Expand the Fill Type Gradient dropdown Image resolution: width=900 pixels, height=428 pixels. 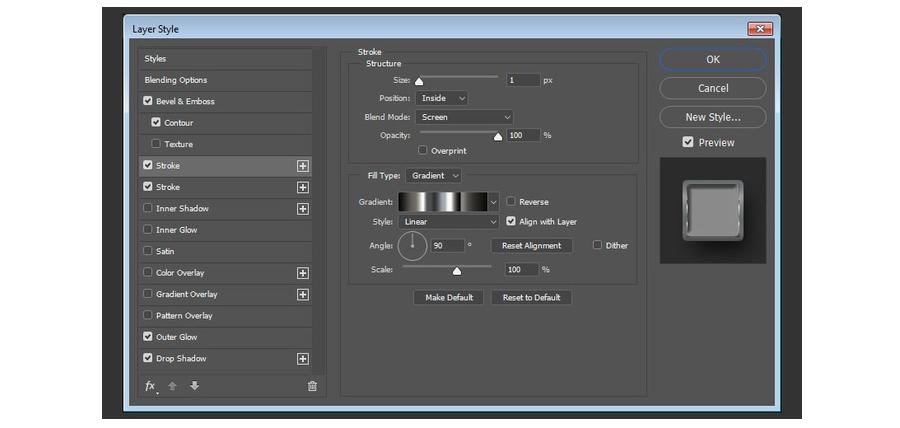(x=434, y=176)
